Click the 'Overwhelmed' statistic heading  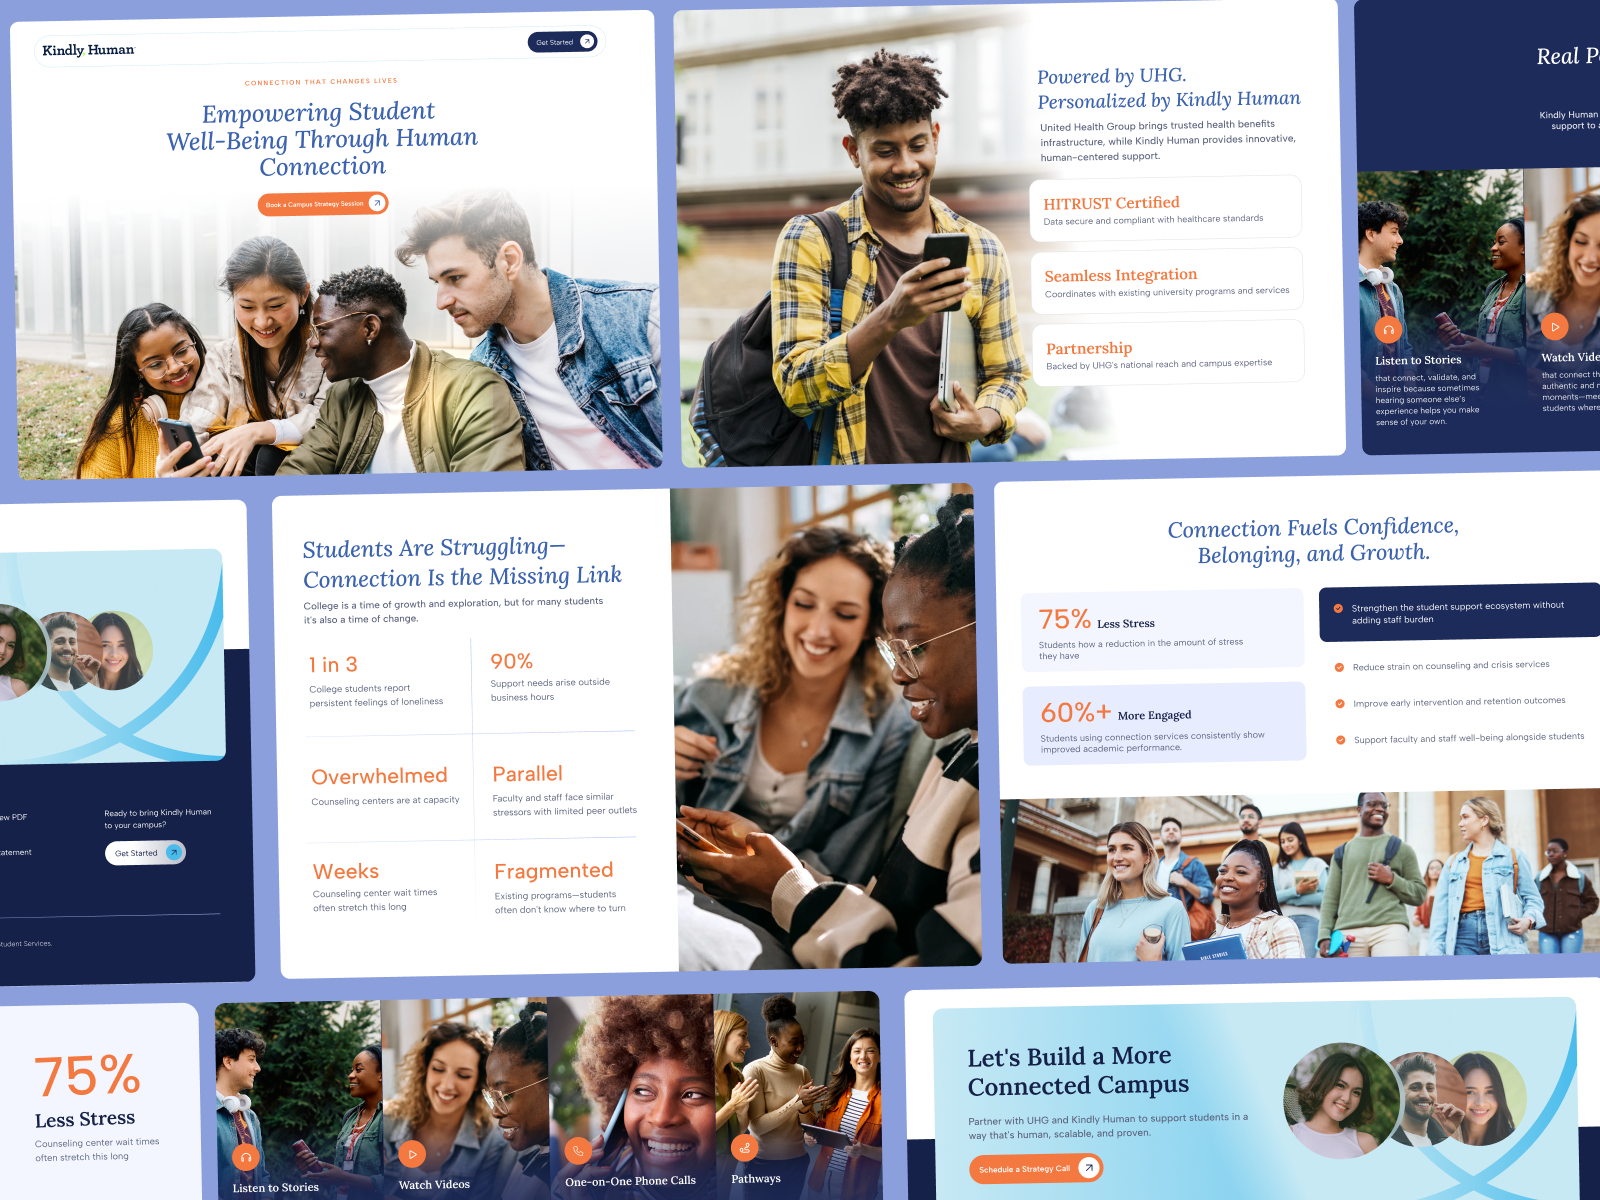pyautogui.click(x=379, y=776)
